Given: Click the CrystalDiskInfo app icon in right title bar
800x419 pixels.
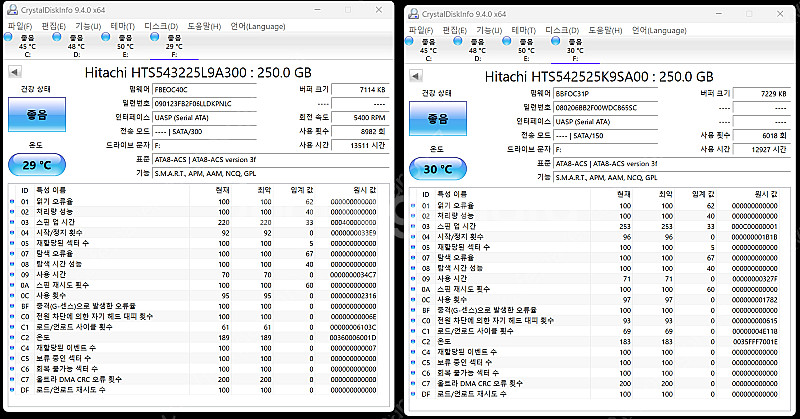Looking at the screenshot, I should [x=412, y=13].
